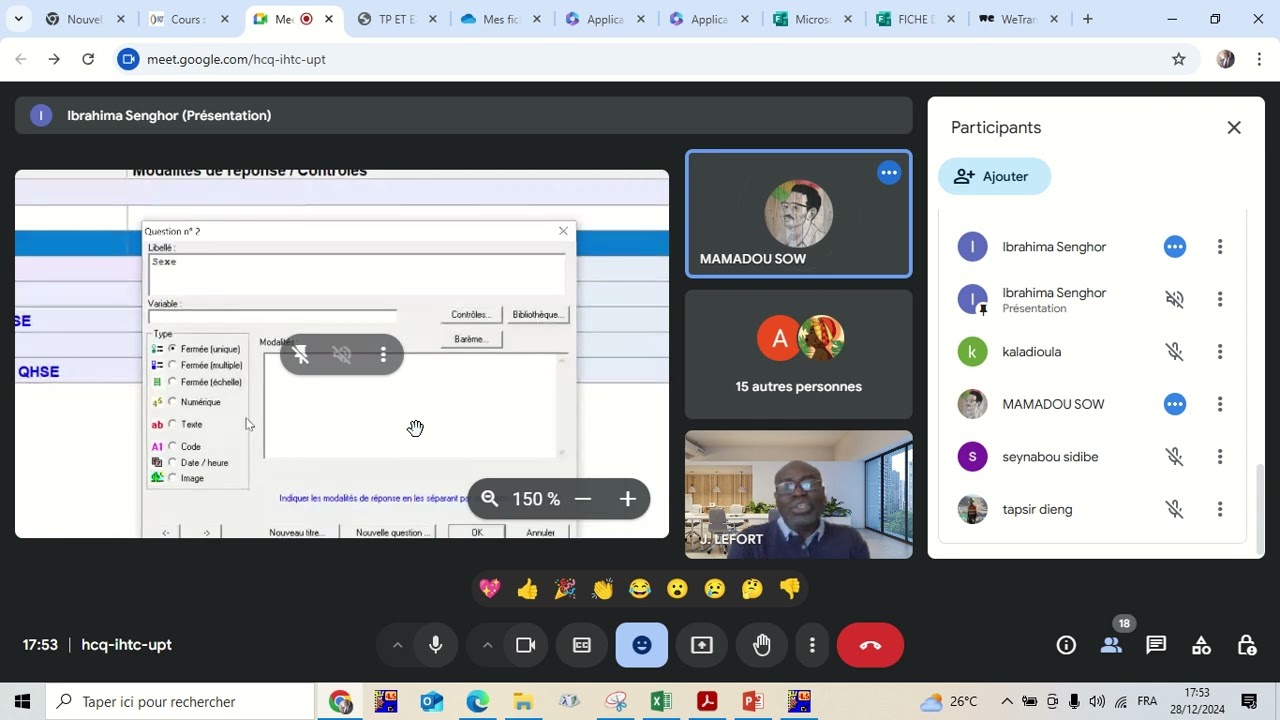Send the party popper reaction
The height and width of the screenshot is (720, 1280).
(x=565, y=589)
